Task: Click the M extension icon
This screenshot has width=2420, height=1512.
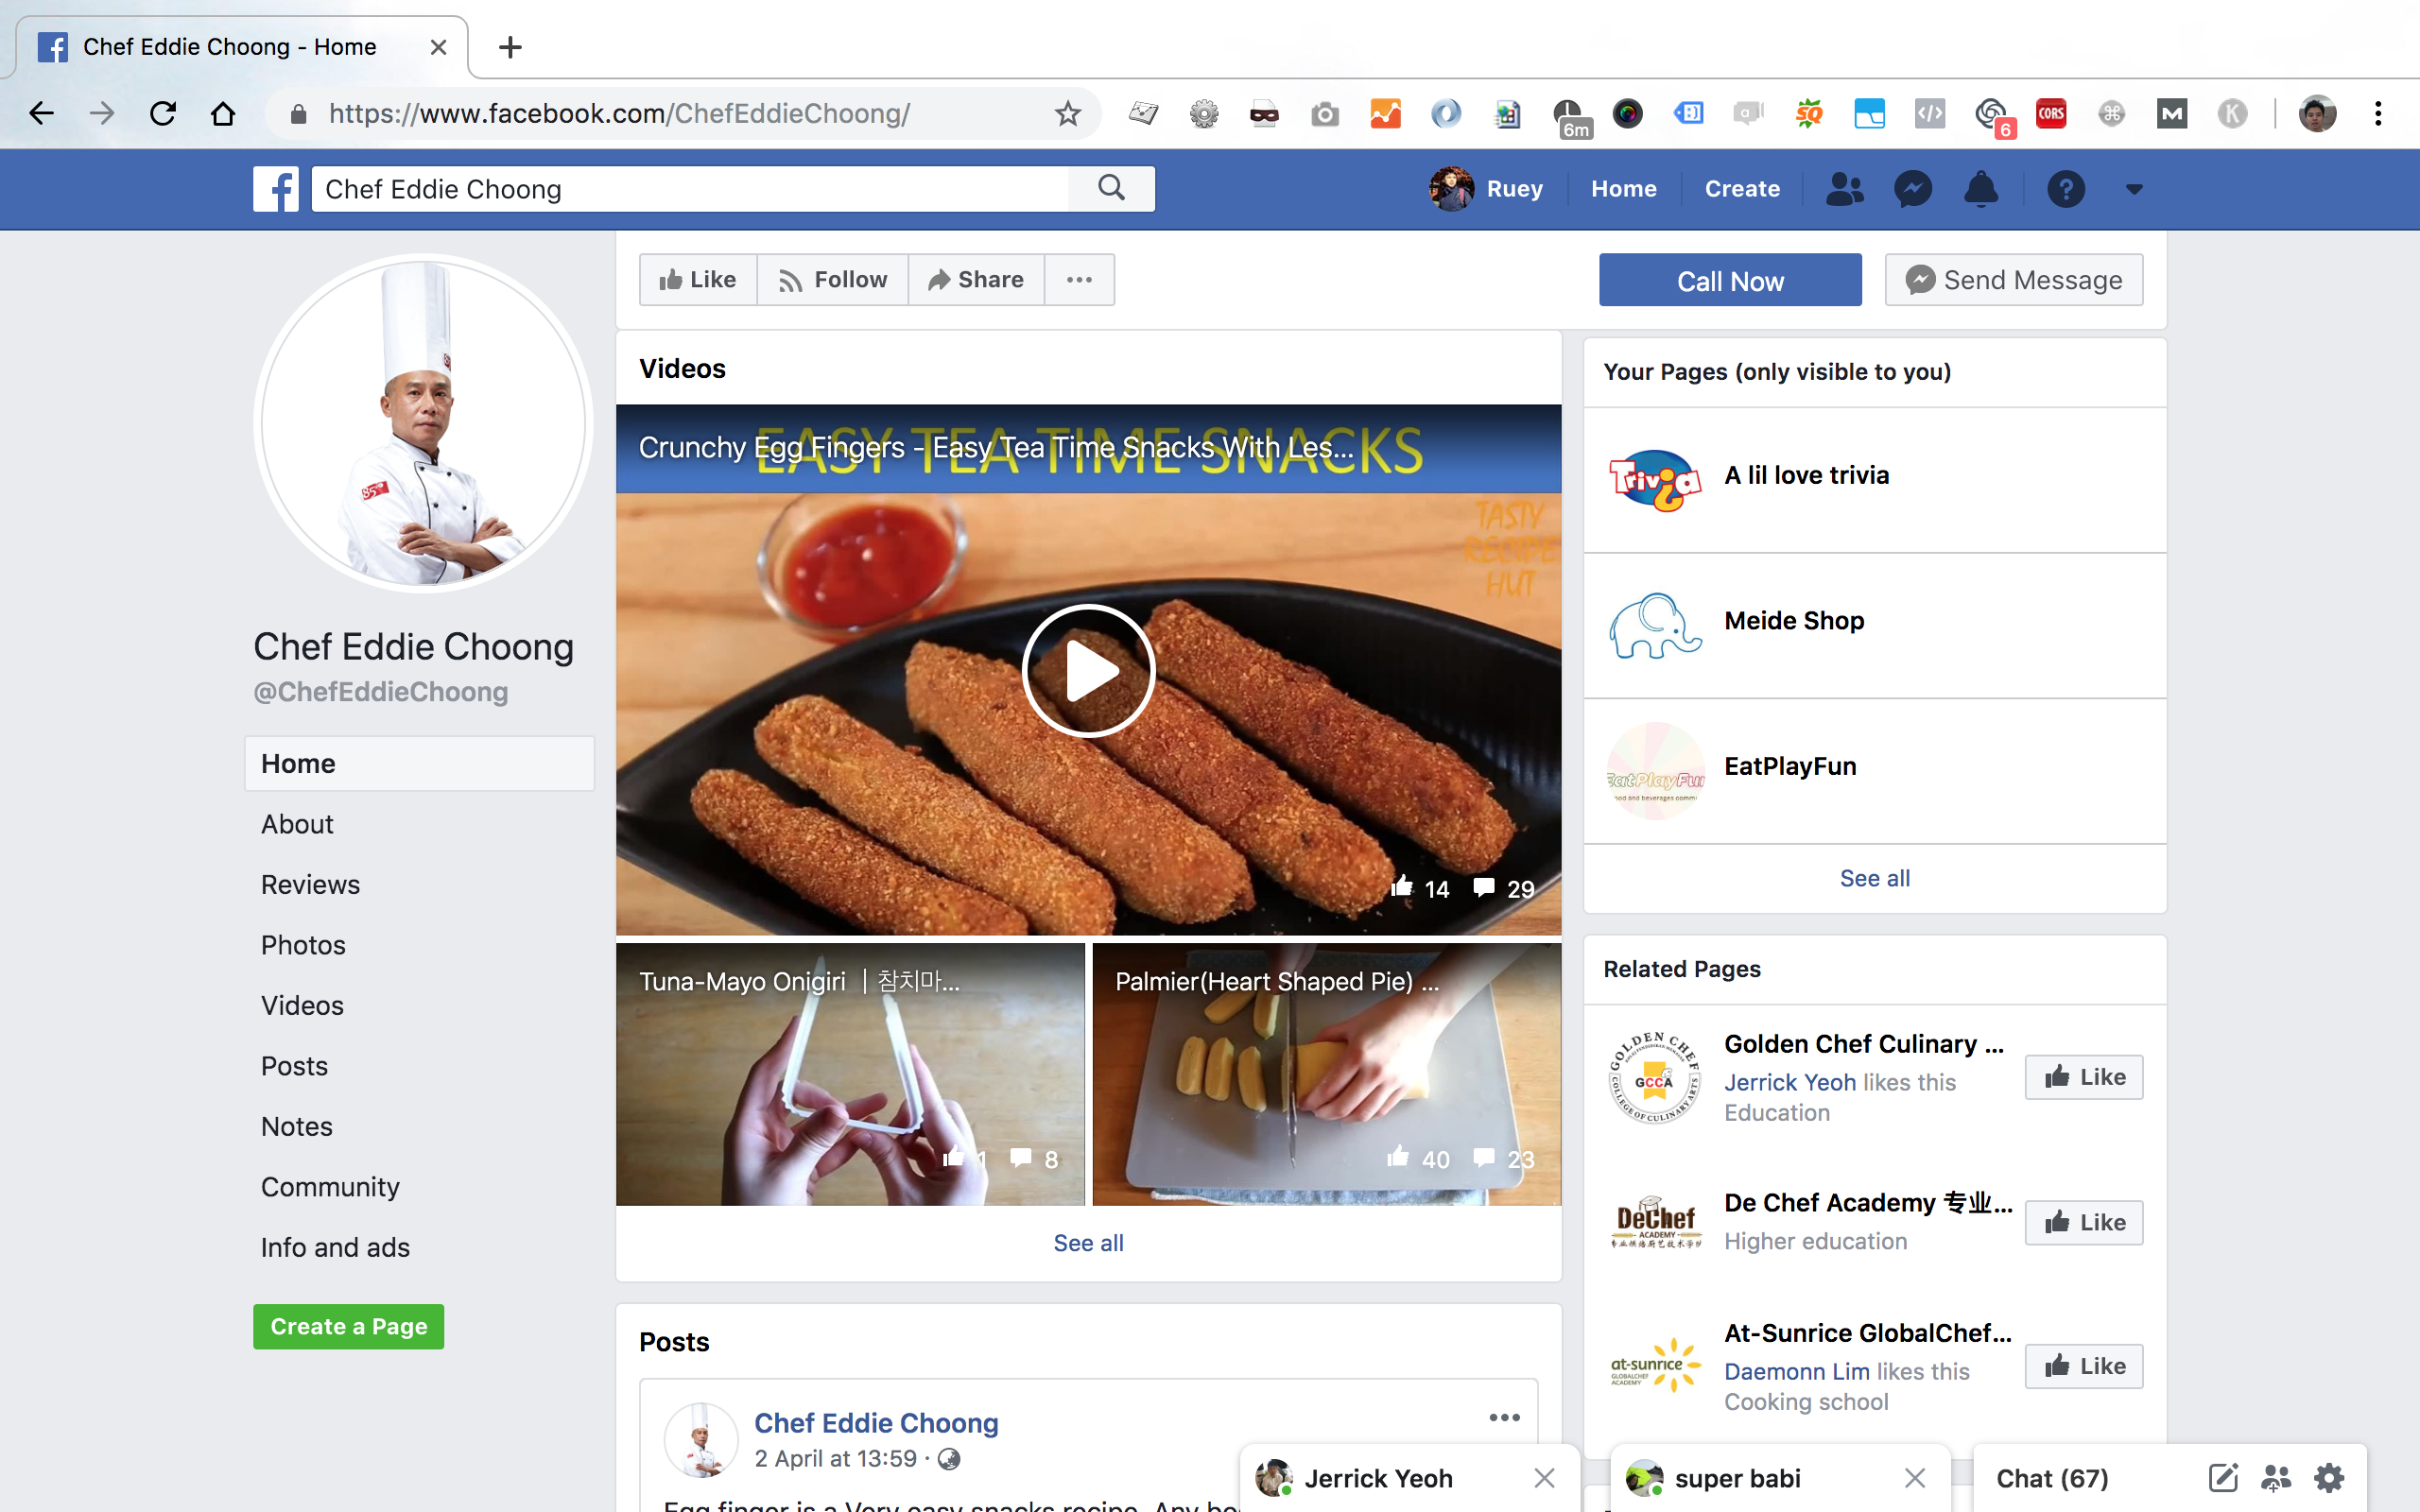Action: coord(2171,114)
